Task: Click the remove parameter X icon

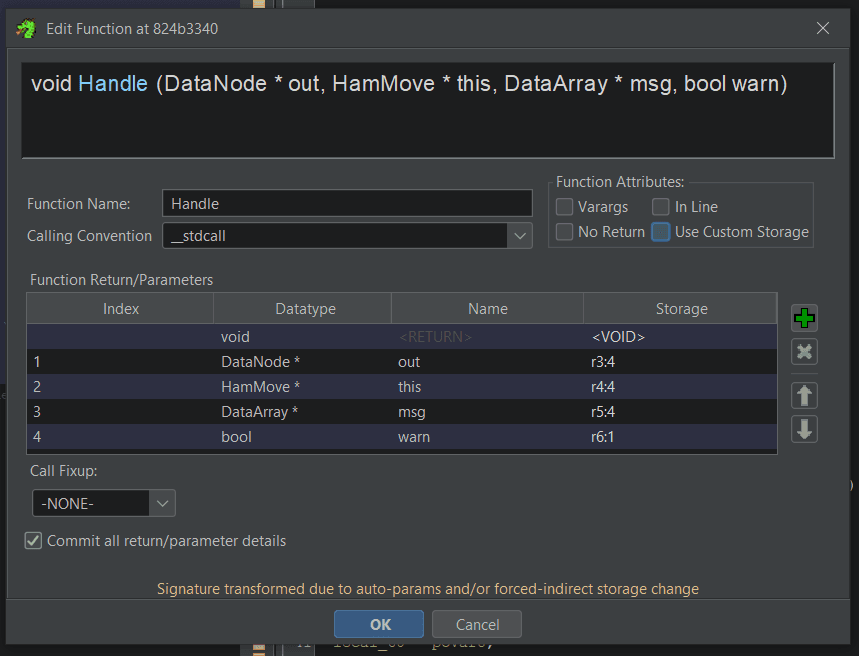Action: [804, 351]
